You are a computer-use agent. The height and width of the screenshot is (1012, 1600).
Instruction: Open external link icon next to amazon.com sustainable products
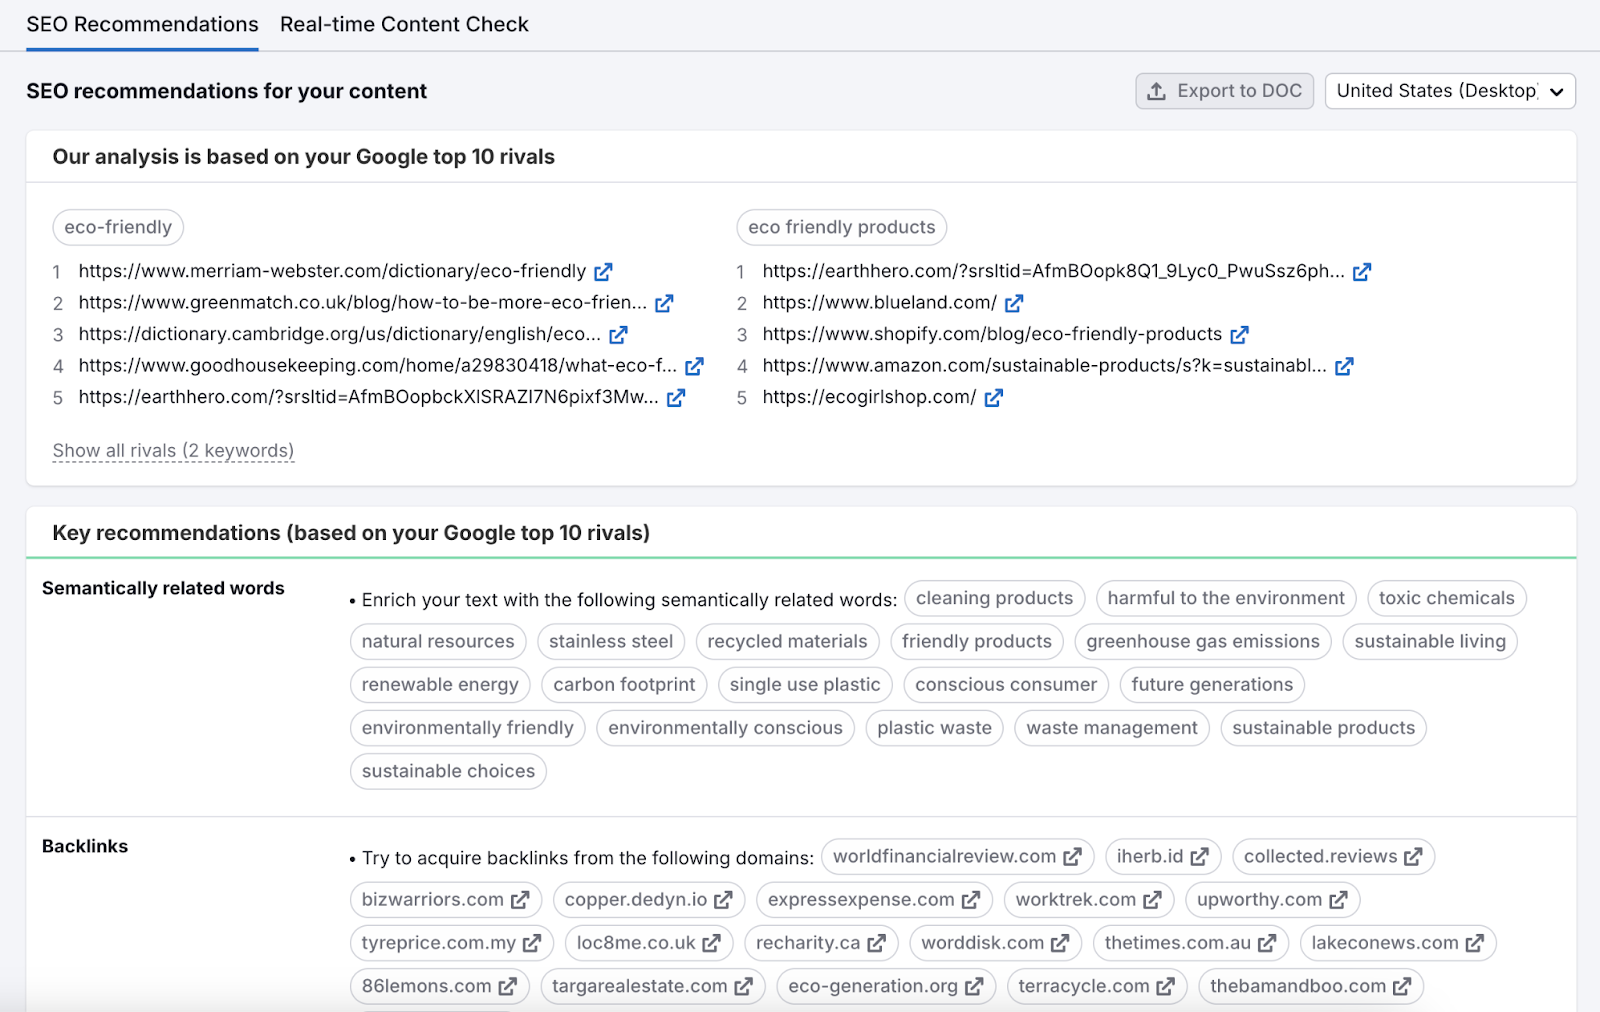click(x=1344, y=366)
